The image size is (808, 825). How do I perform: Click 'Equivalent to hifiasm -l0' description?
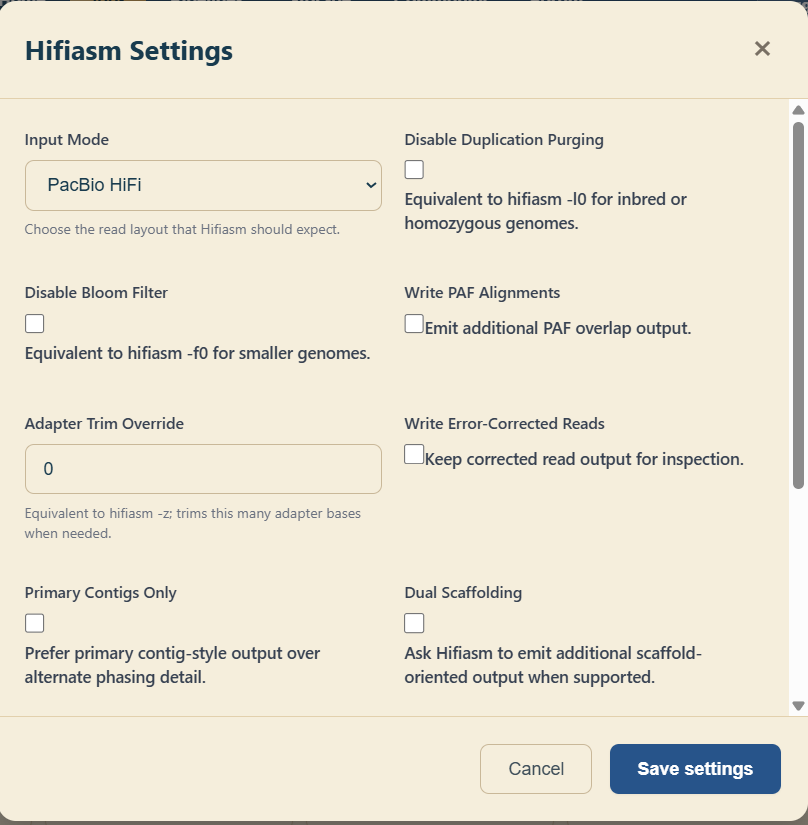546,211
